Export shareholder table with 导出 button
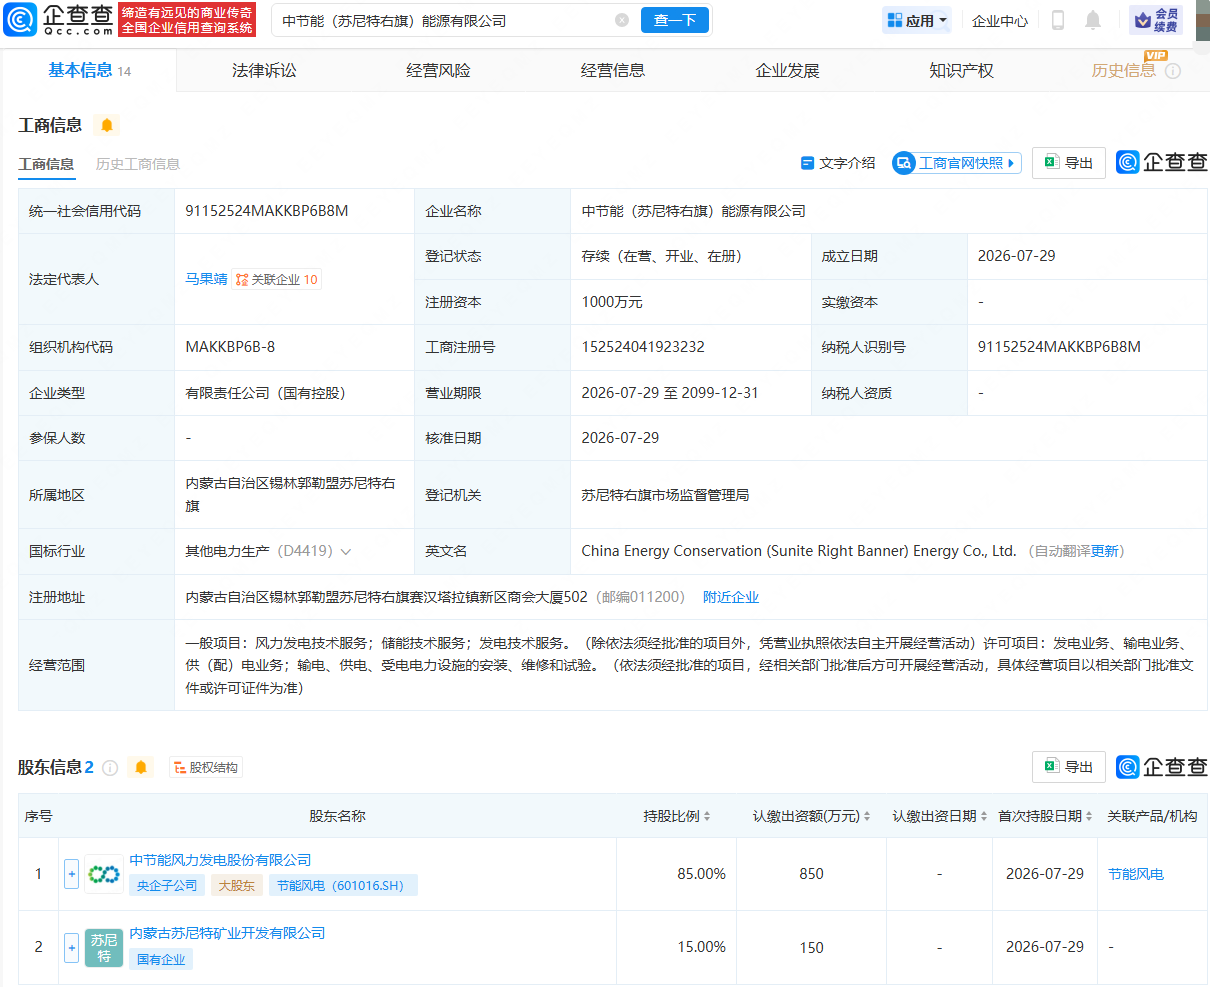 point(1068,767)
